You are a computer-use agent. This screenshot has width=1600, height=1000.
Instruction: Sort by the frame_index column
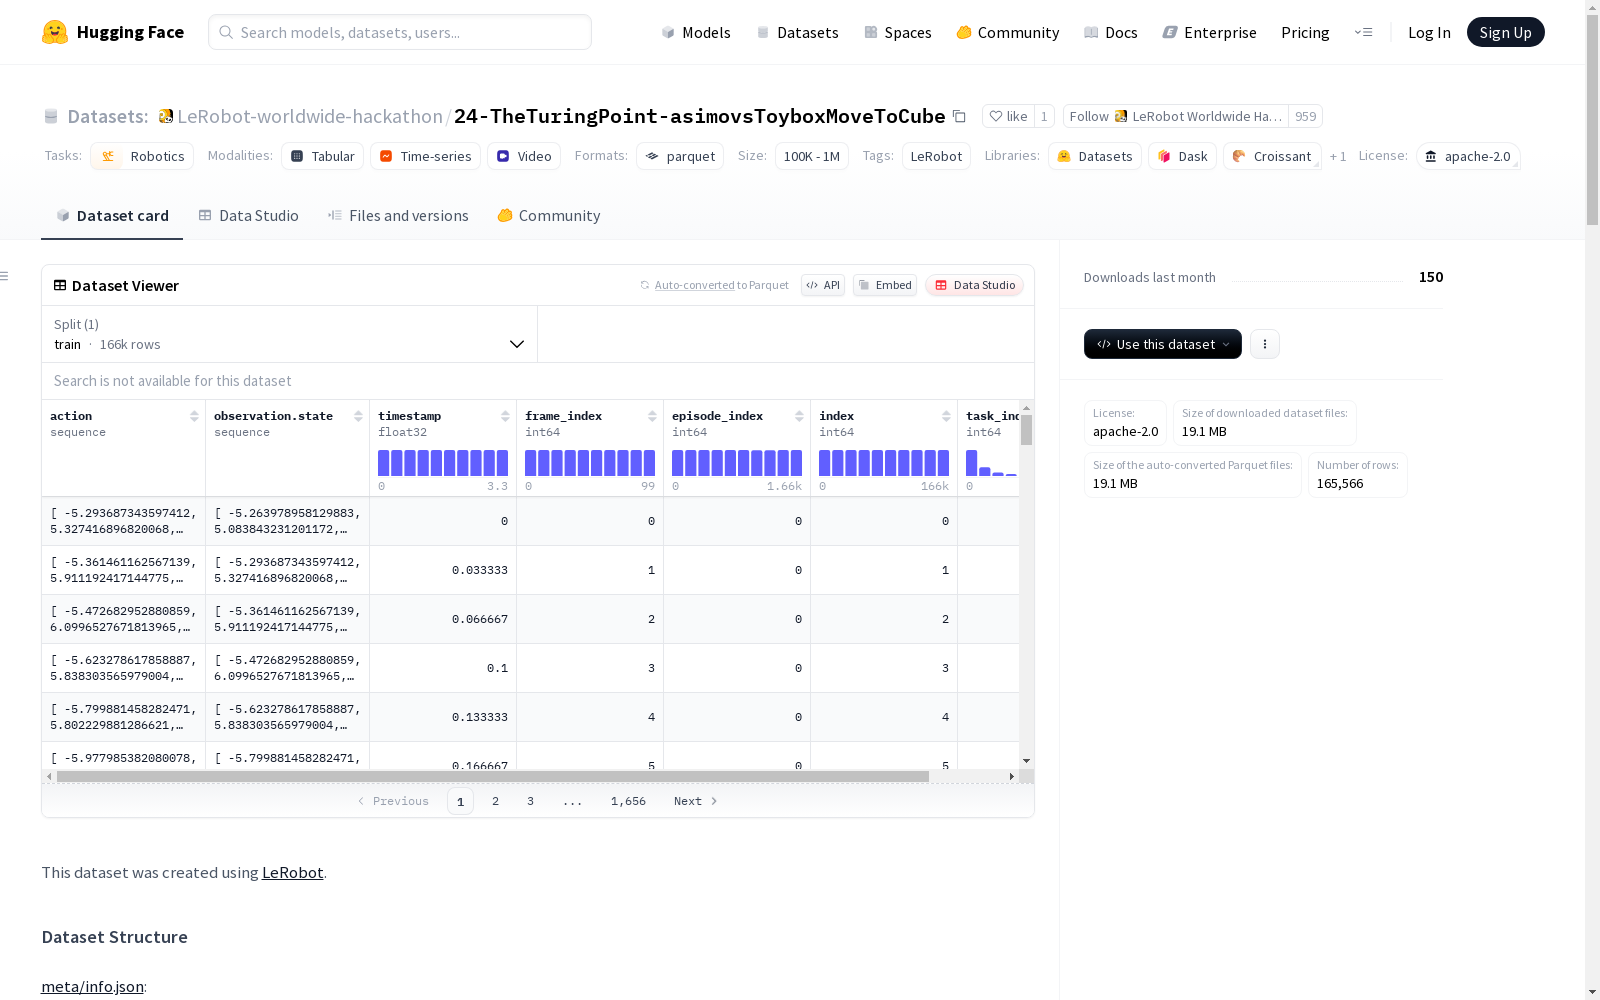[x=652, y=416]
